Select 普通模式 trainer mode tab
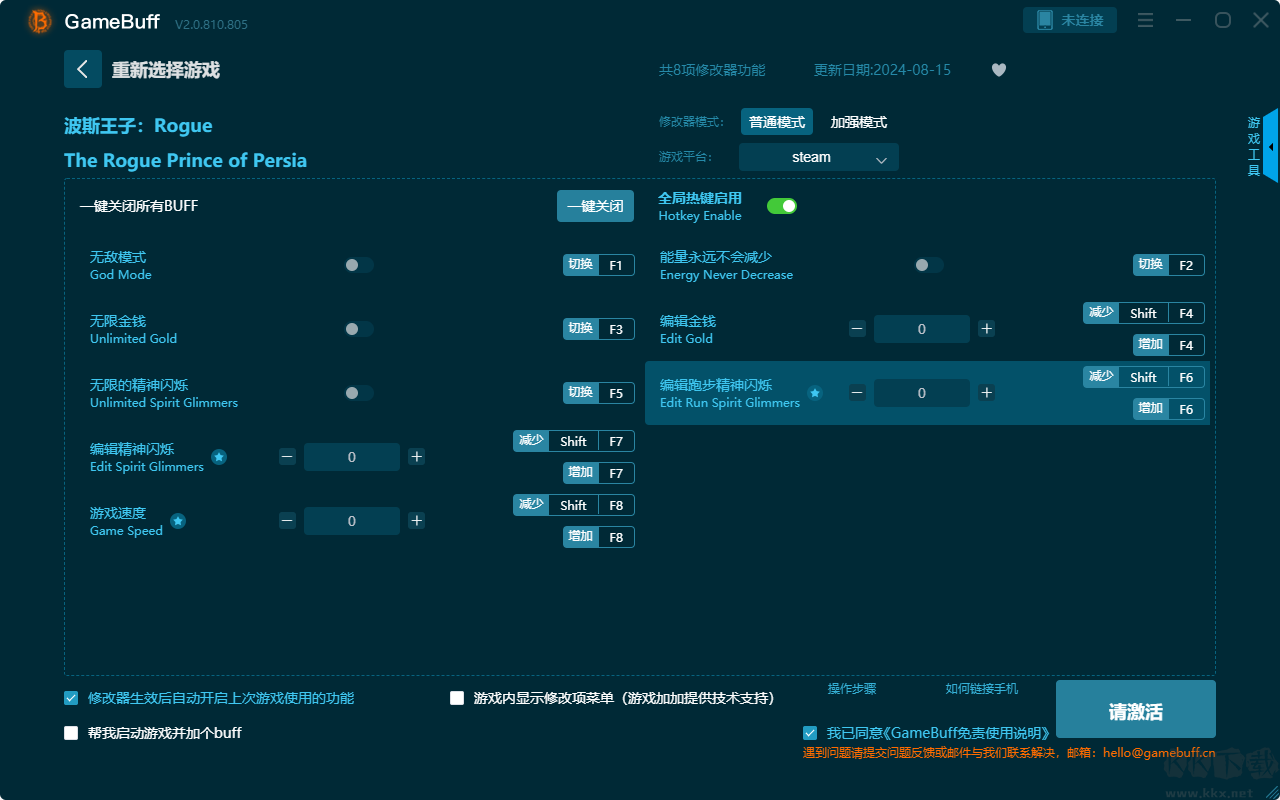This screenshot has width=1280, height=800. tap(777, 122)
